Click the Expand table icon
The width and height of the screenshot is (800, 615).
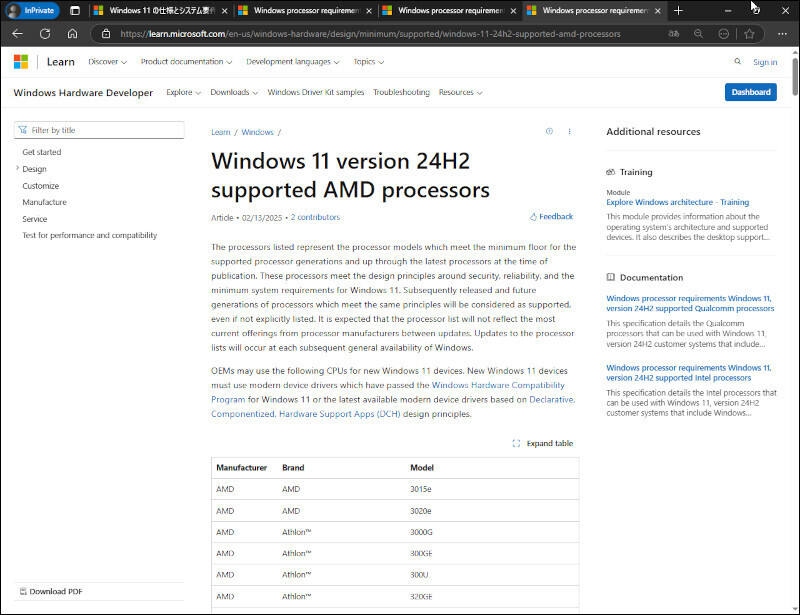(516, 443)
